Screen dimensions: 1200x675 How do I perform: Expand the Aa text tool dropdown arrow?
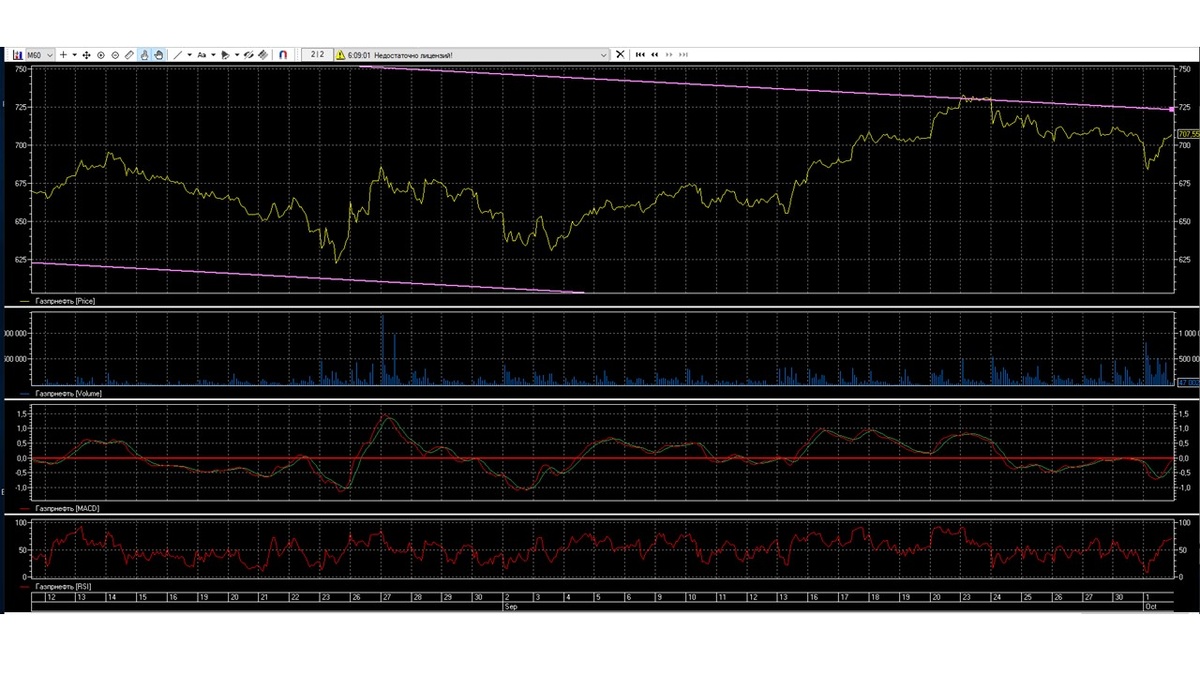click(213, 55)
